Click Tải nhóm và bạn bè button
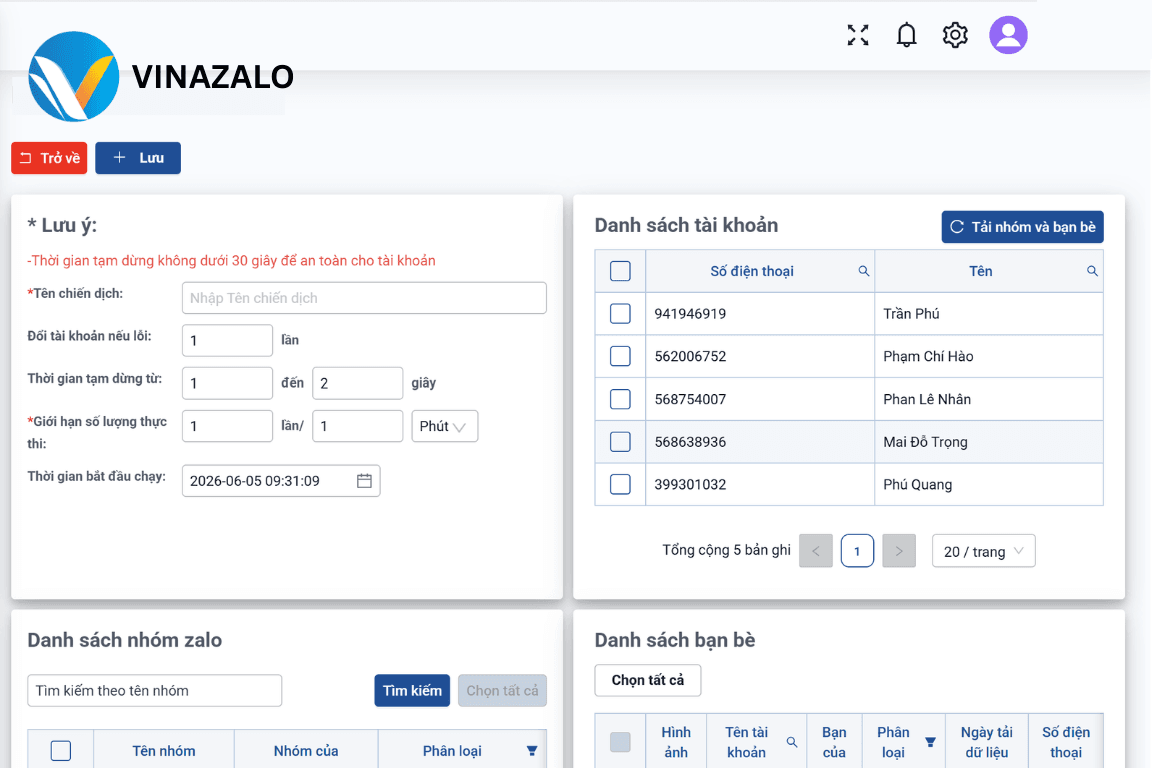 [1022, 227]
